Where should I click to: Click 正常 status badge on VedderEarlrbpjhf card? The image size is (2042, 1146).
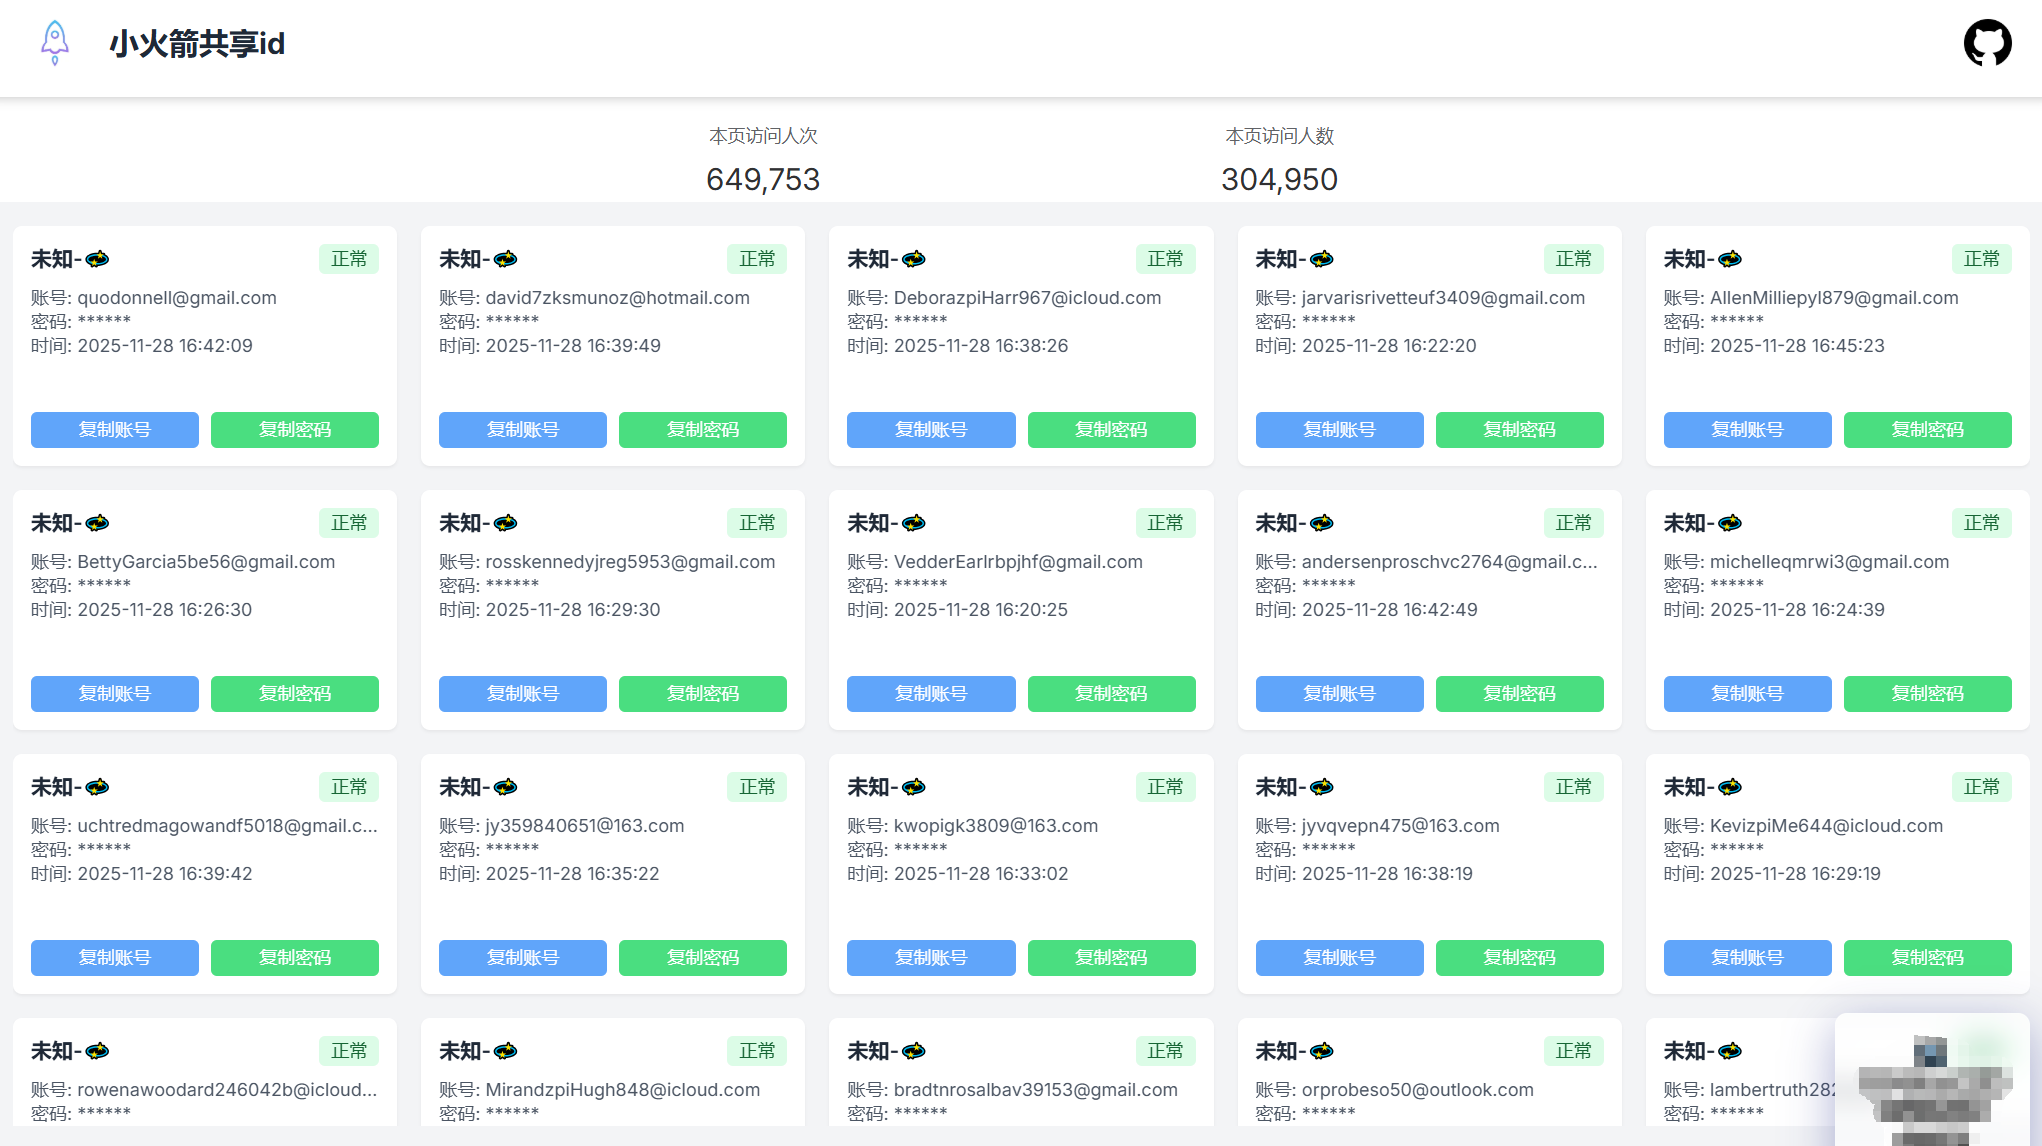tap(1165, 523)
